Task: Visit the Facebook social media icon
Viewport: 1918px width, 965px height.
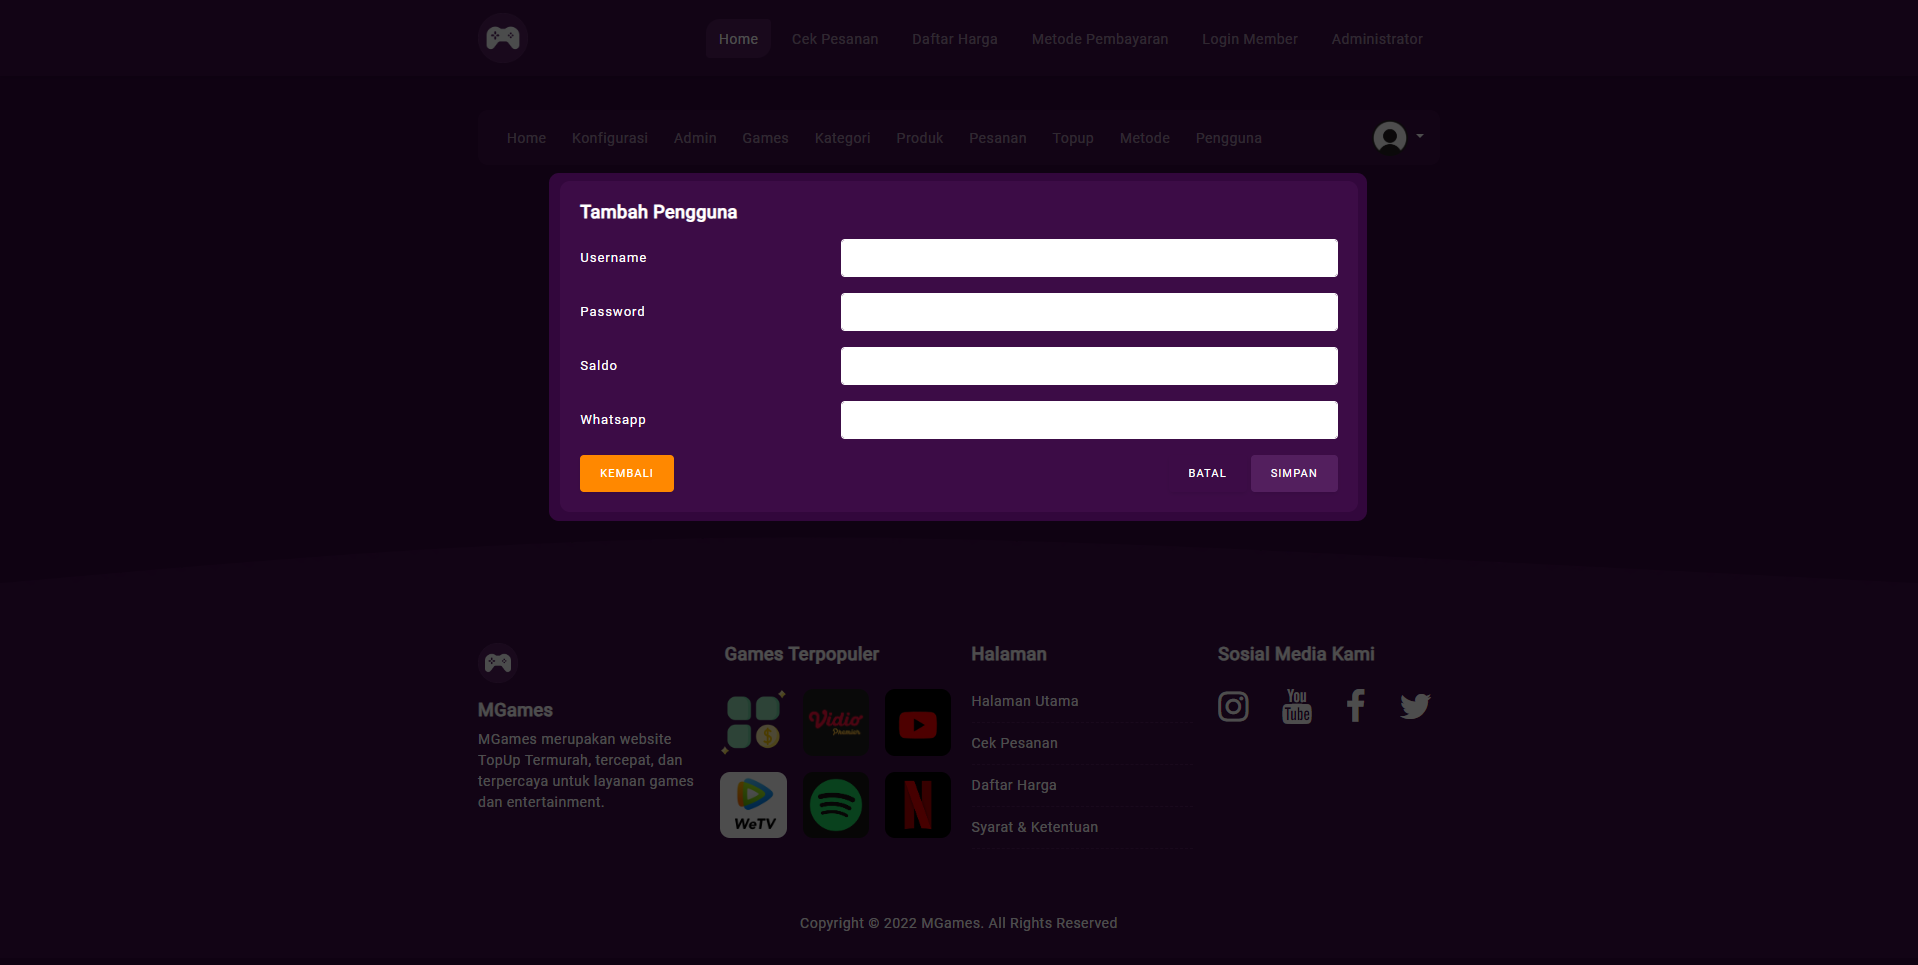Action: tap(1355, 706)
